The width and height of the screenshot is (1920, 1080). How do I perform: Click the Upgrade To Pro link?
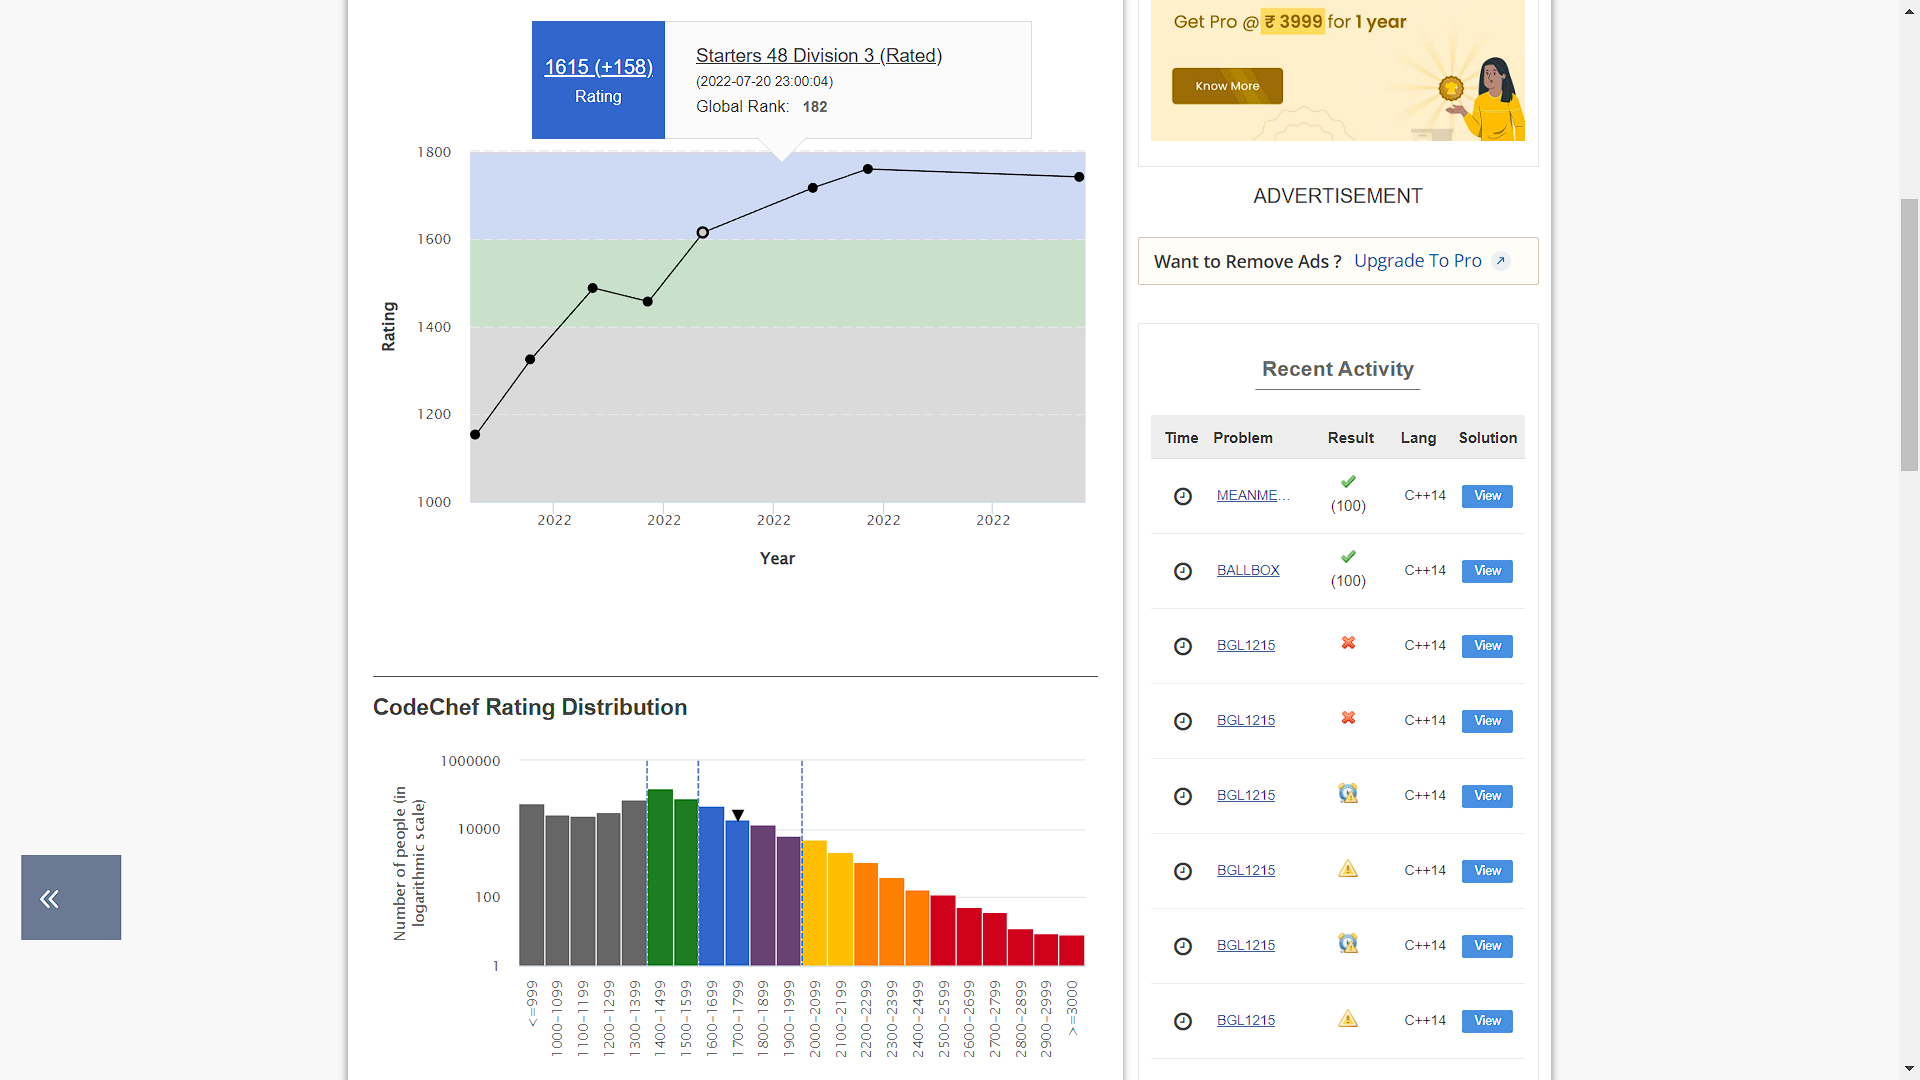point(1417,261)
